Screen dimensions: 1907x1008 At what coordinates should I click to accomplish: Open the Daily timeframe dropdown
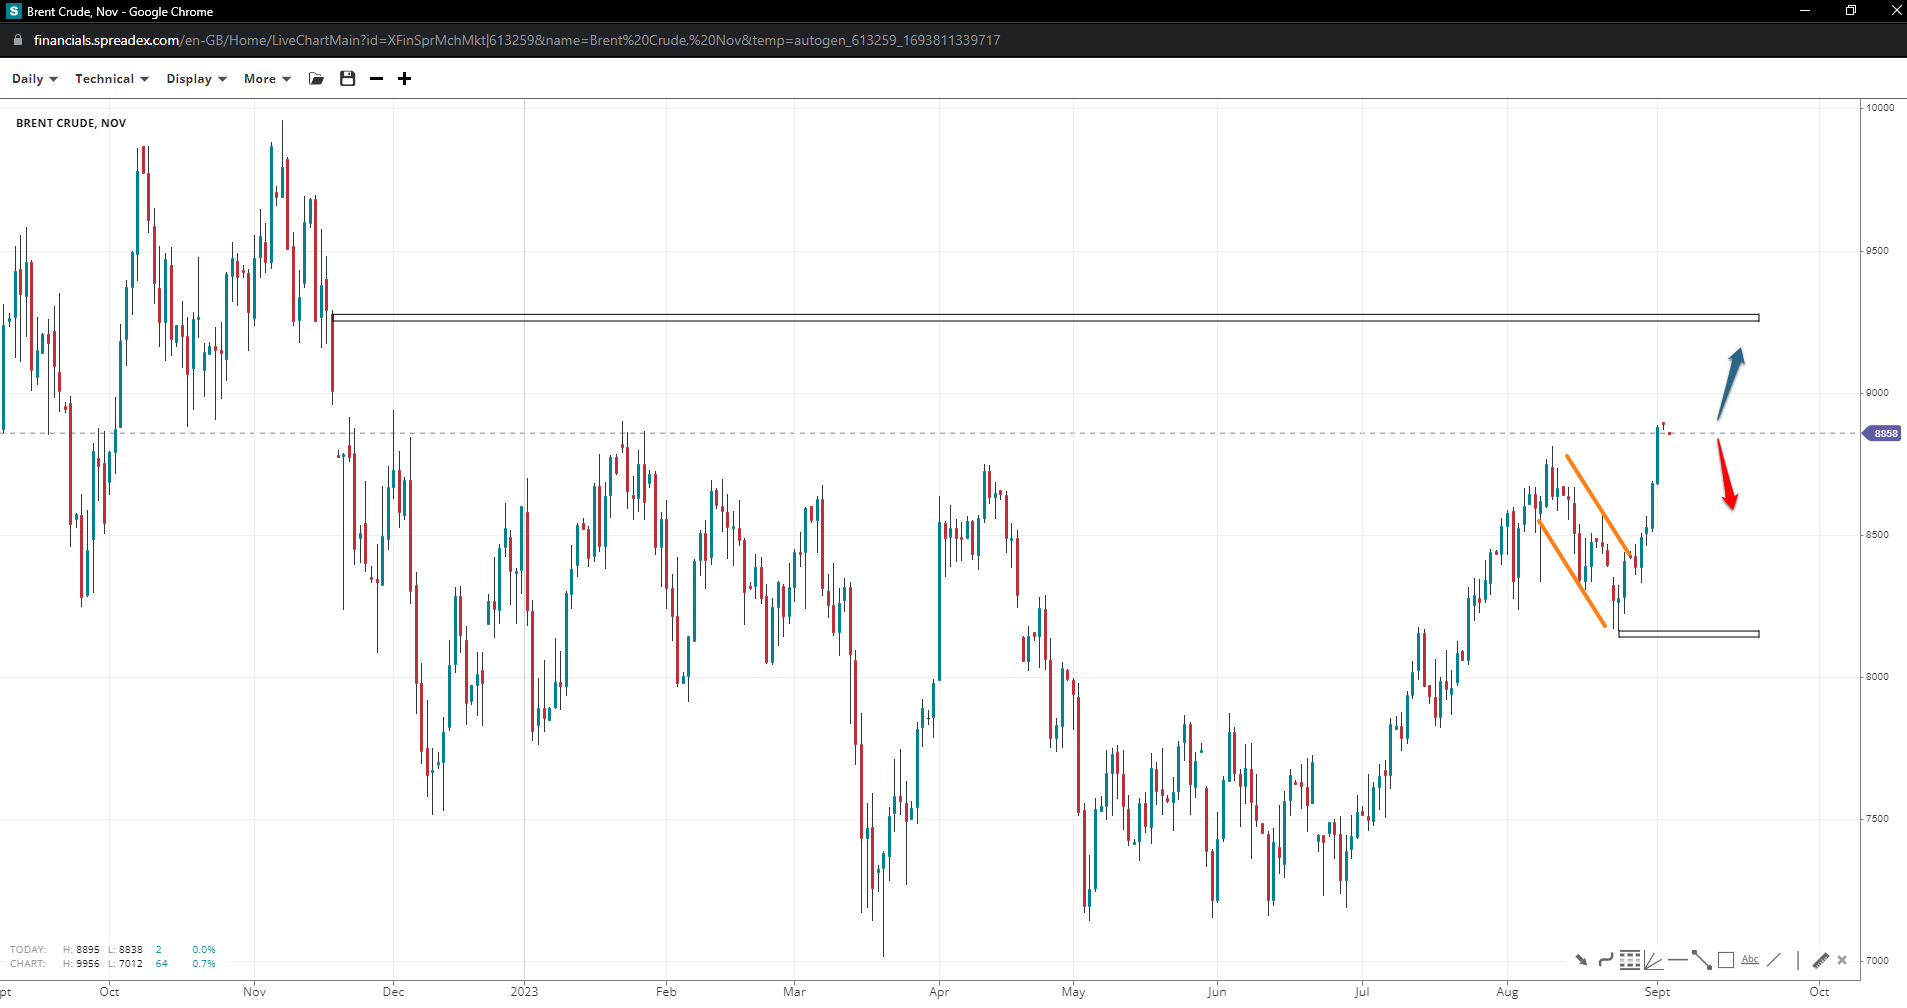pos(34,79)
